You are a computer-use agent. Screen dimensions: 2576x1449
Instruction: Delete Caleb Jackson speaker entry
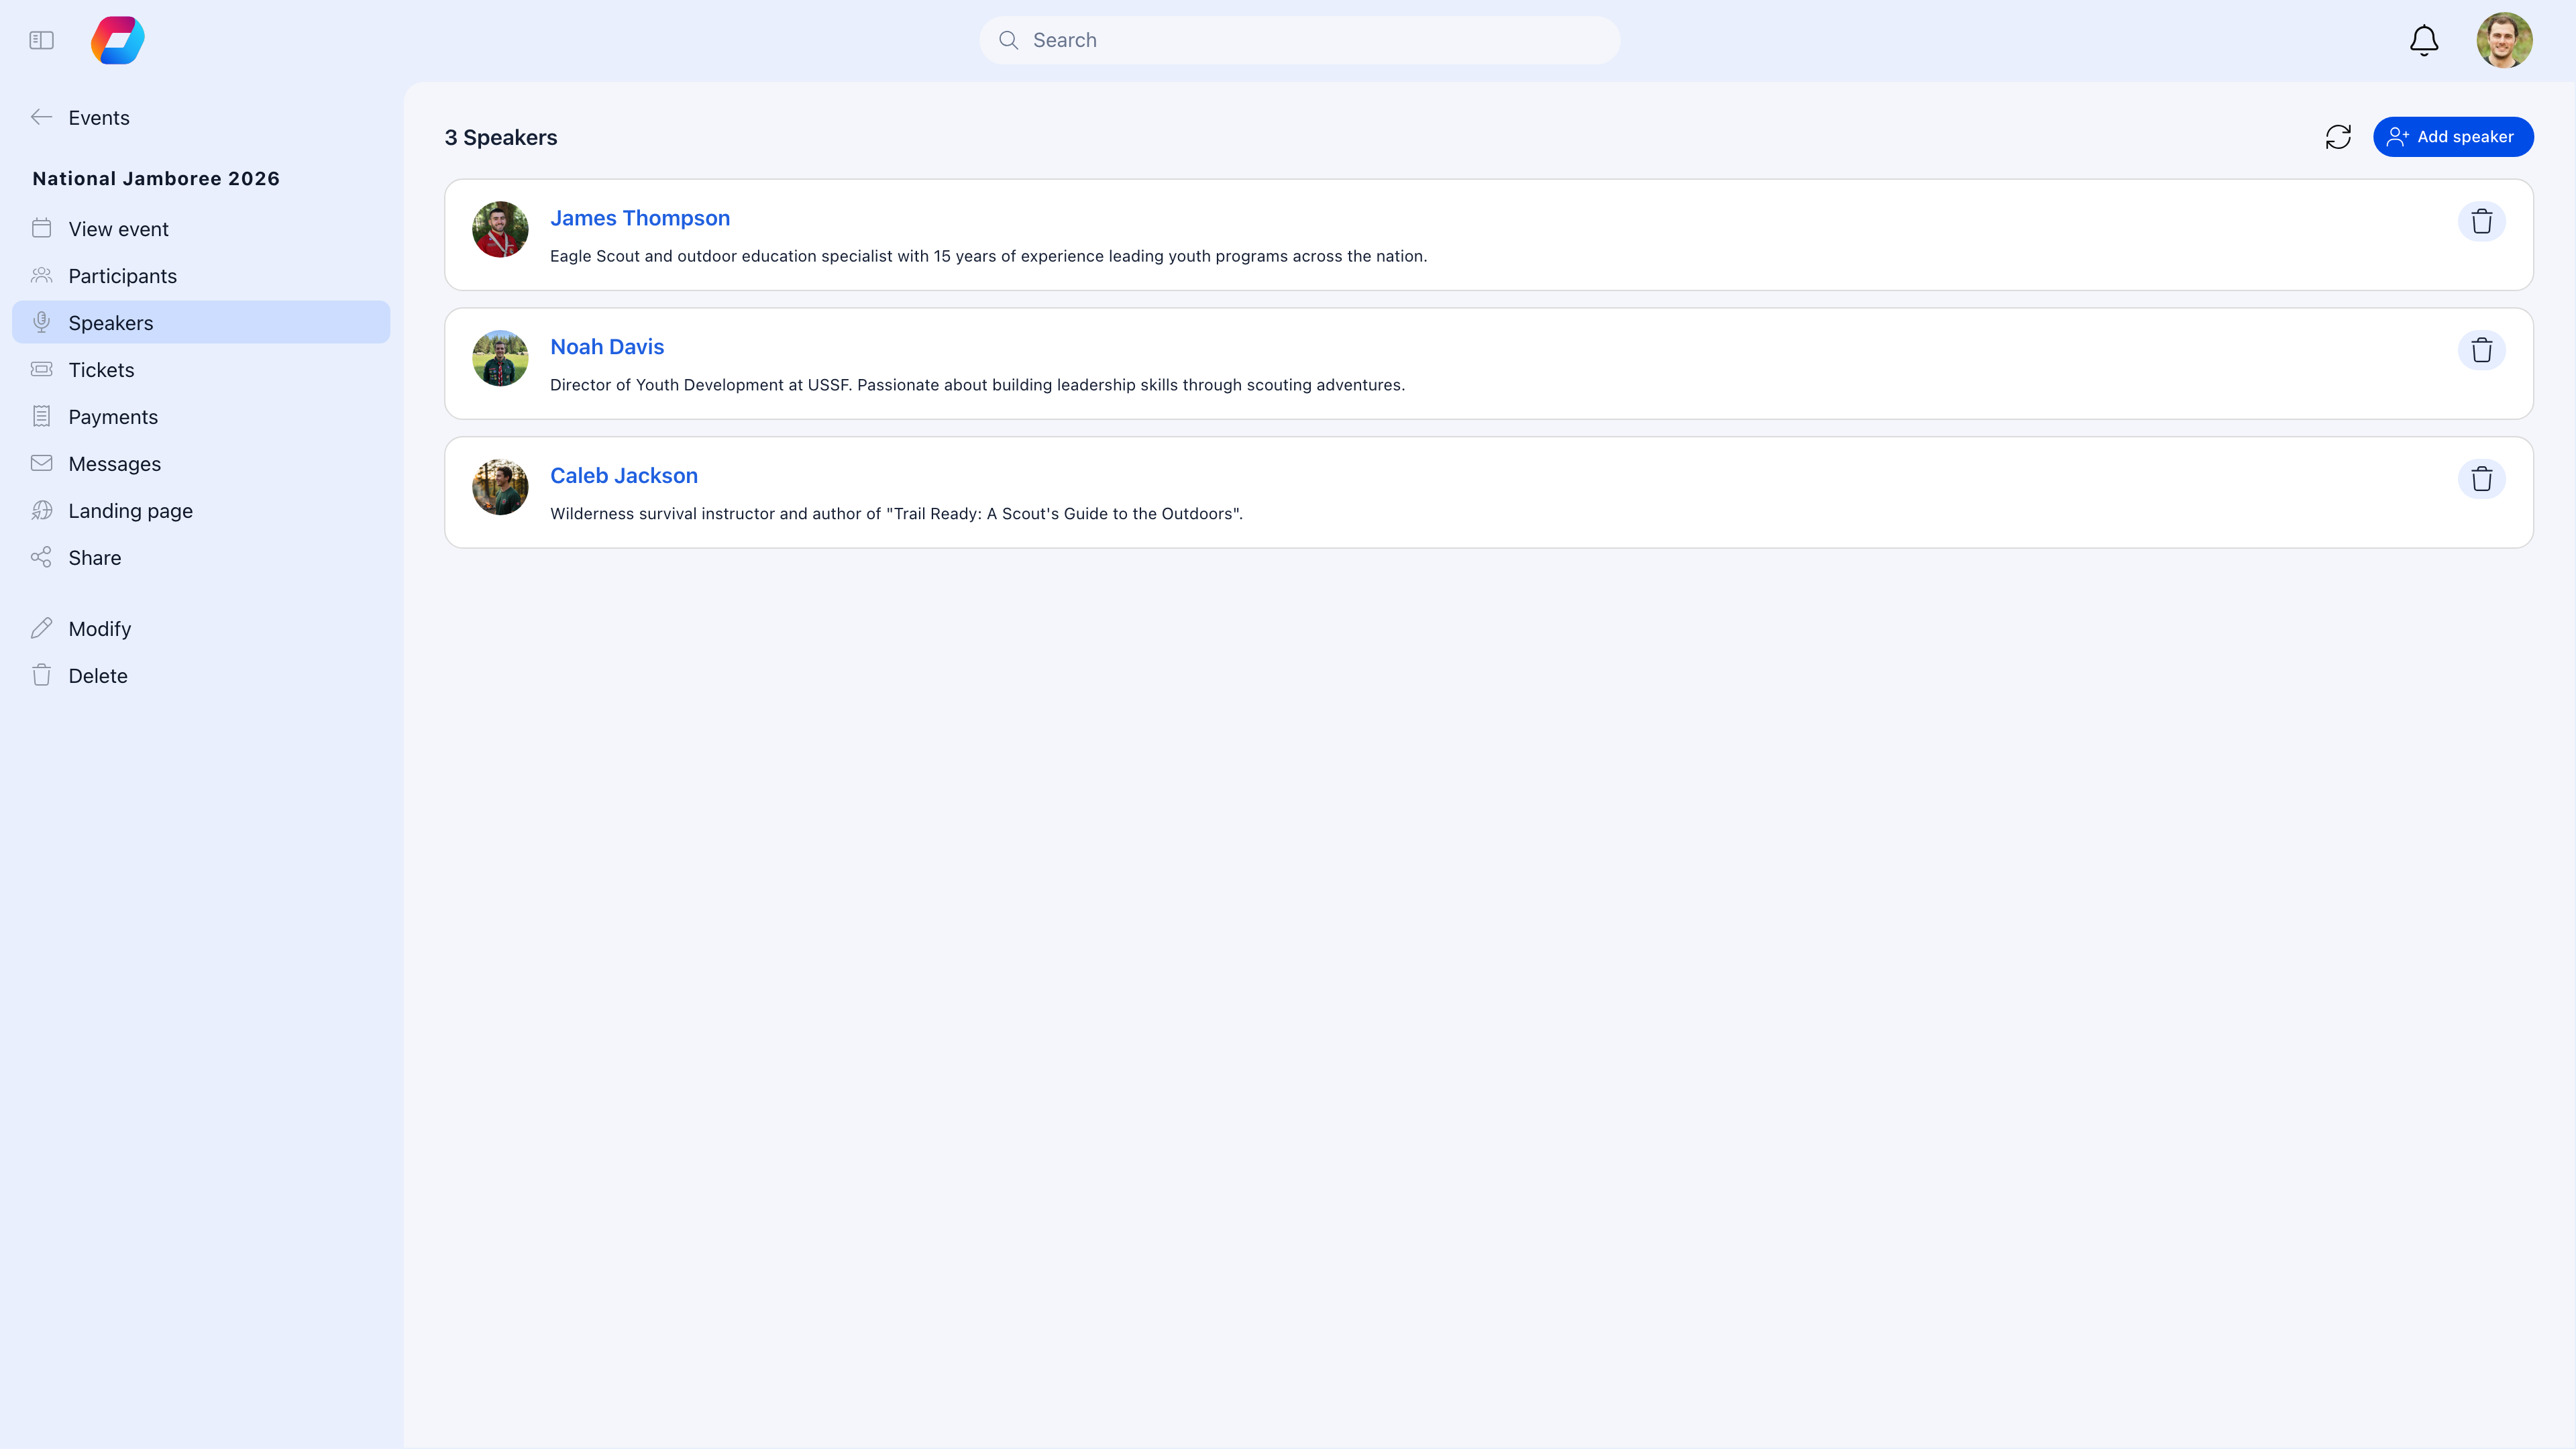coord(2481,479)
